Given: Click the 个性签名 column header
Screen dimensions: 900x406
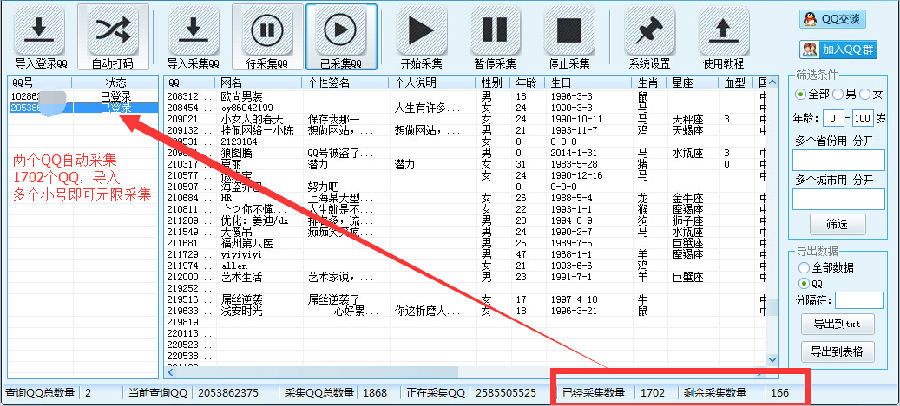Looking at the screenshot, I should tap(345, 82).
